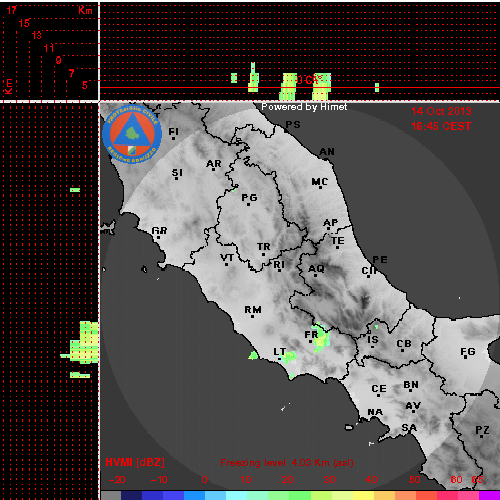This screenshot has height=500, width=500.
Task: Select the PE city label
Action: pos(380,260)
